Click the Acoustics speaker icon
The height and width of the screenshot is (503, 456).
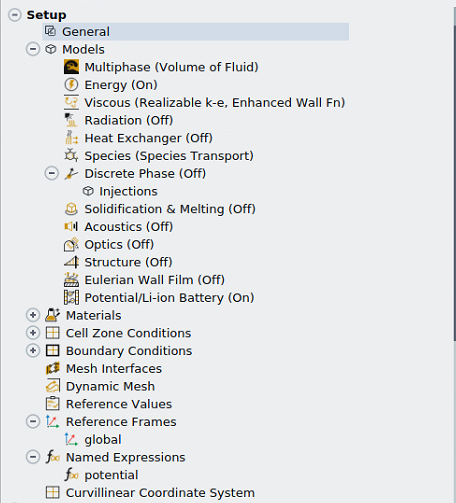point(71,227)
